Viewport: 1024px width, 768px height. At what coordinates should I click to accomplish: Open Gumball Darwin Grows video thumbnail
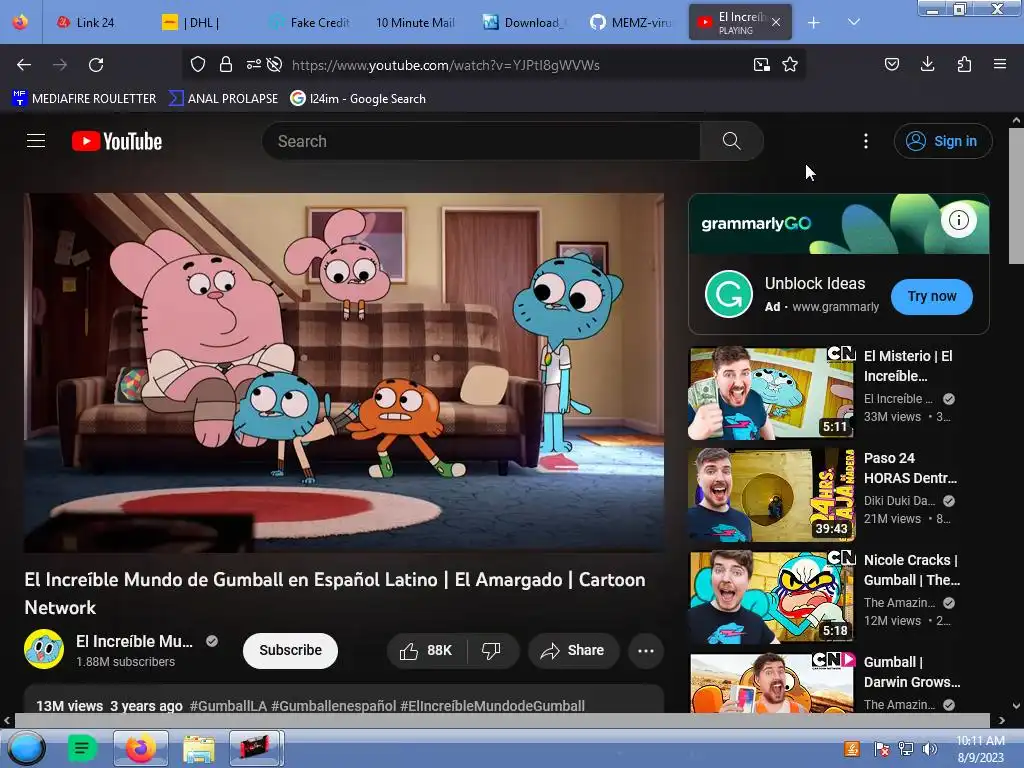772,683
